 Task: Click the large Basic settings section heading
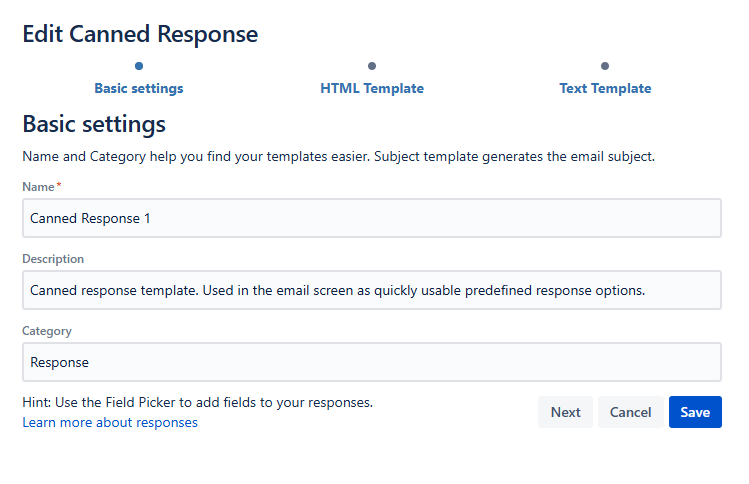[94, 125]
